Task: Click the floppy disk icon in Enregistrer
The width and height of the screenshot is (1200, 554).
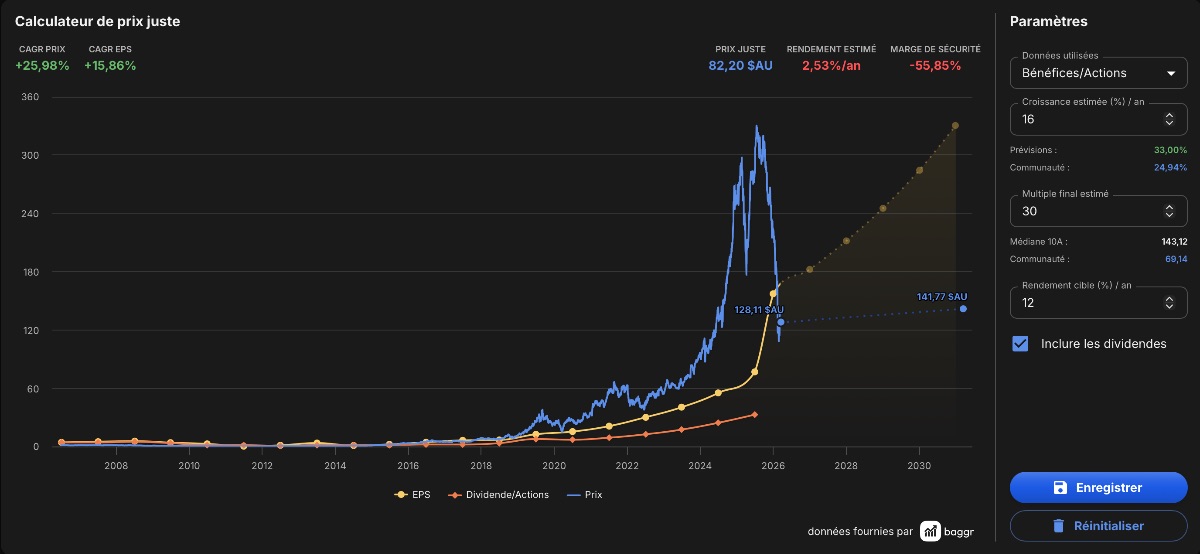Action: 1060,488
